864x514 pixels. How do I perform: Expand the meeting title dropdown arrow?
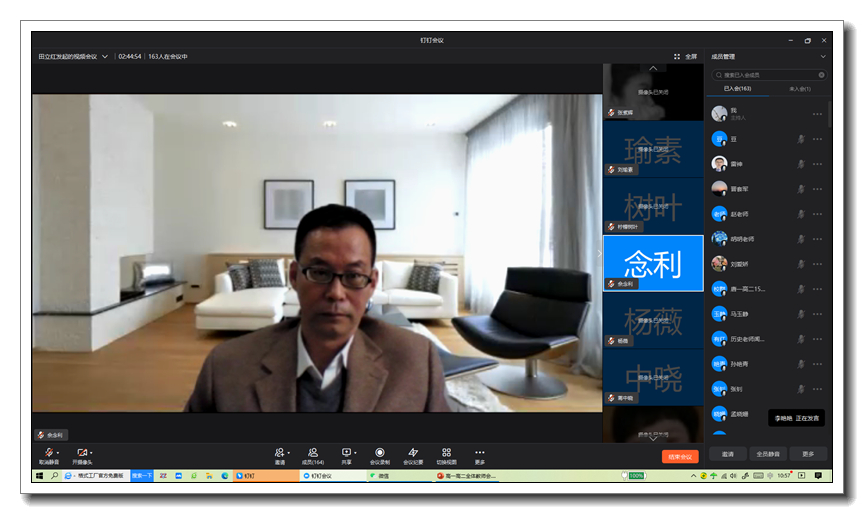click(105, 57)
